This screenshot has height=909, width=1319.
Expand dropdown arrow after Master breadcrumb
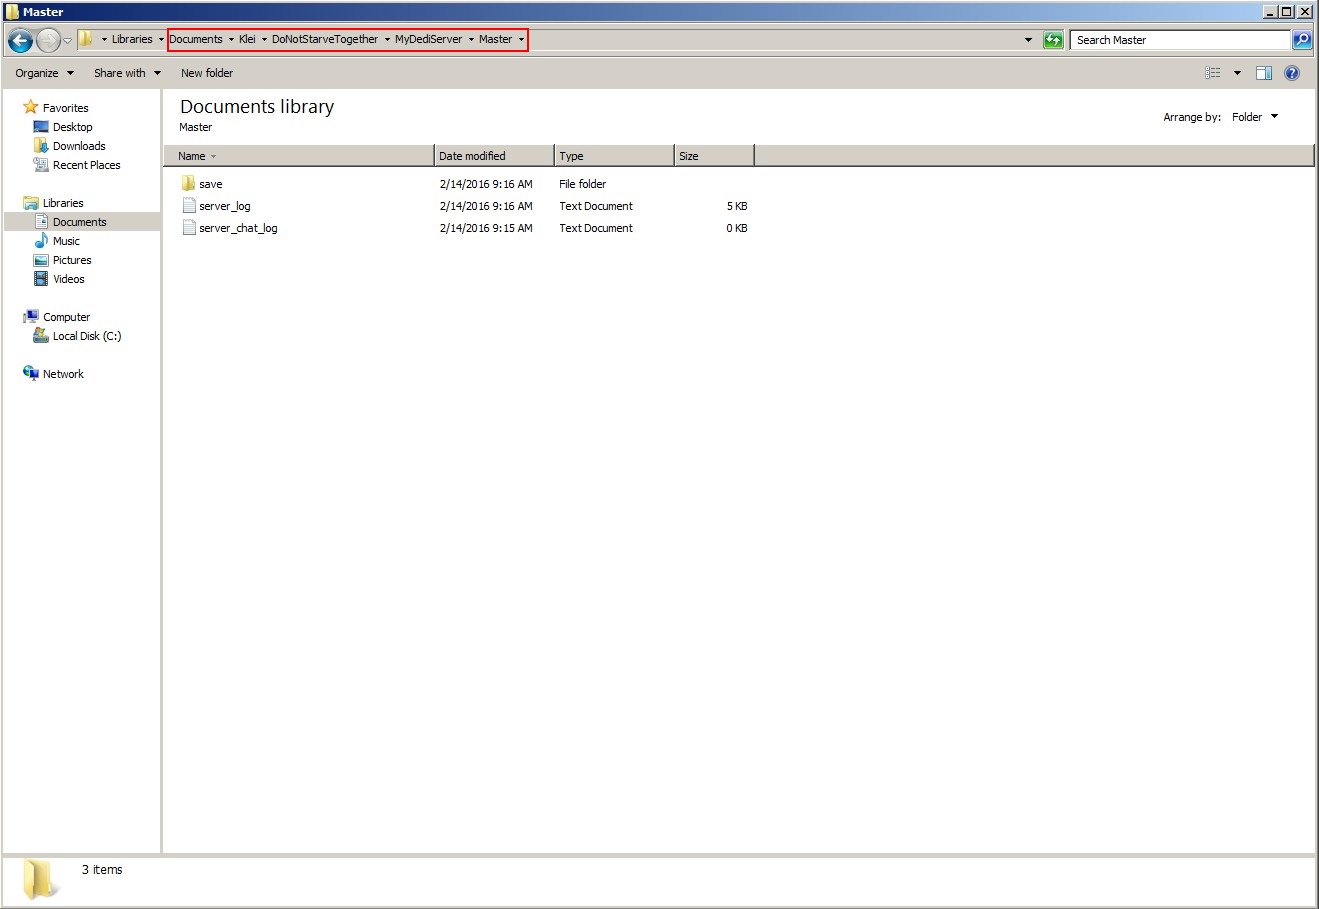pos(521,40)
